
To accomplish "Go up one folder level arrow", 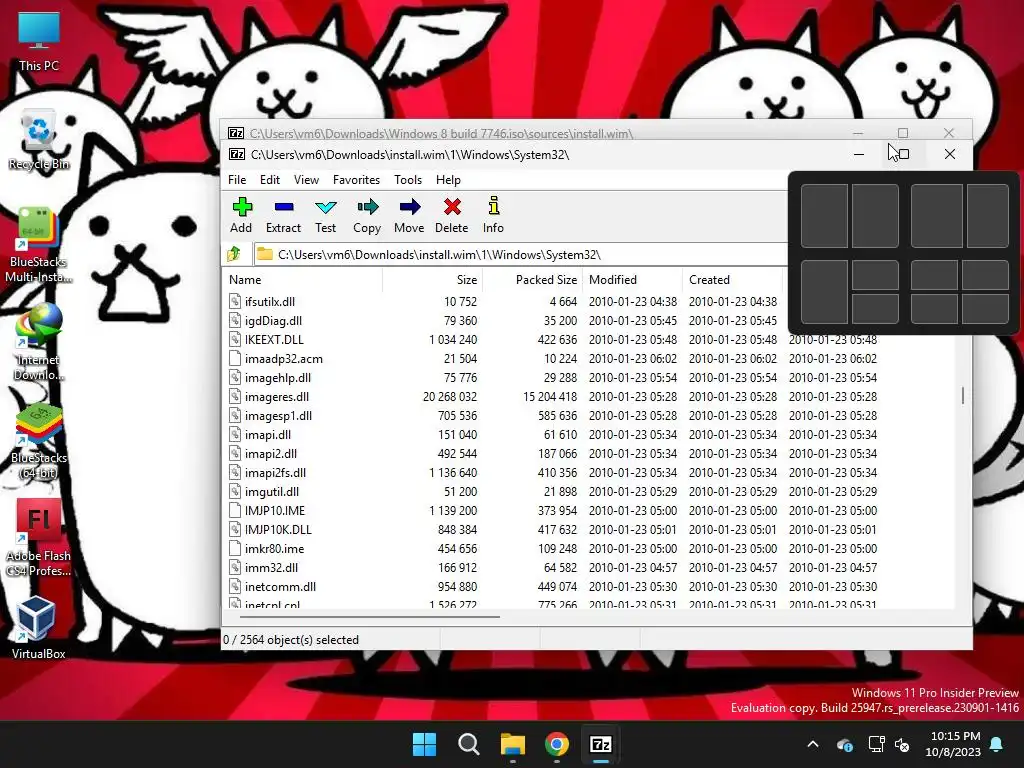I will click(x=234, y=254).
